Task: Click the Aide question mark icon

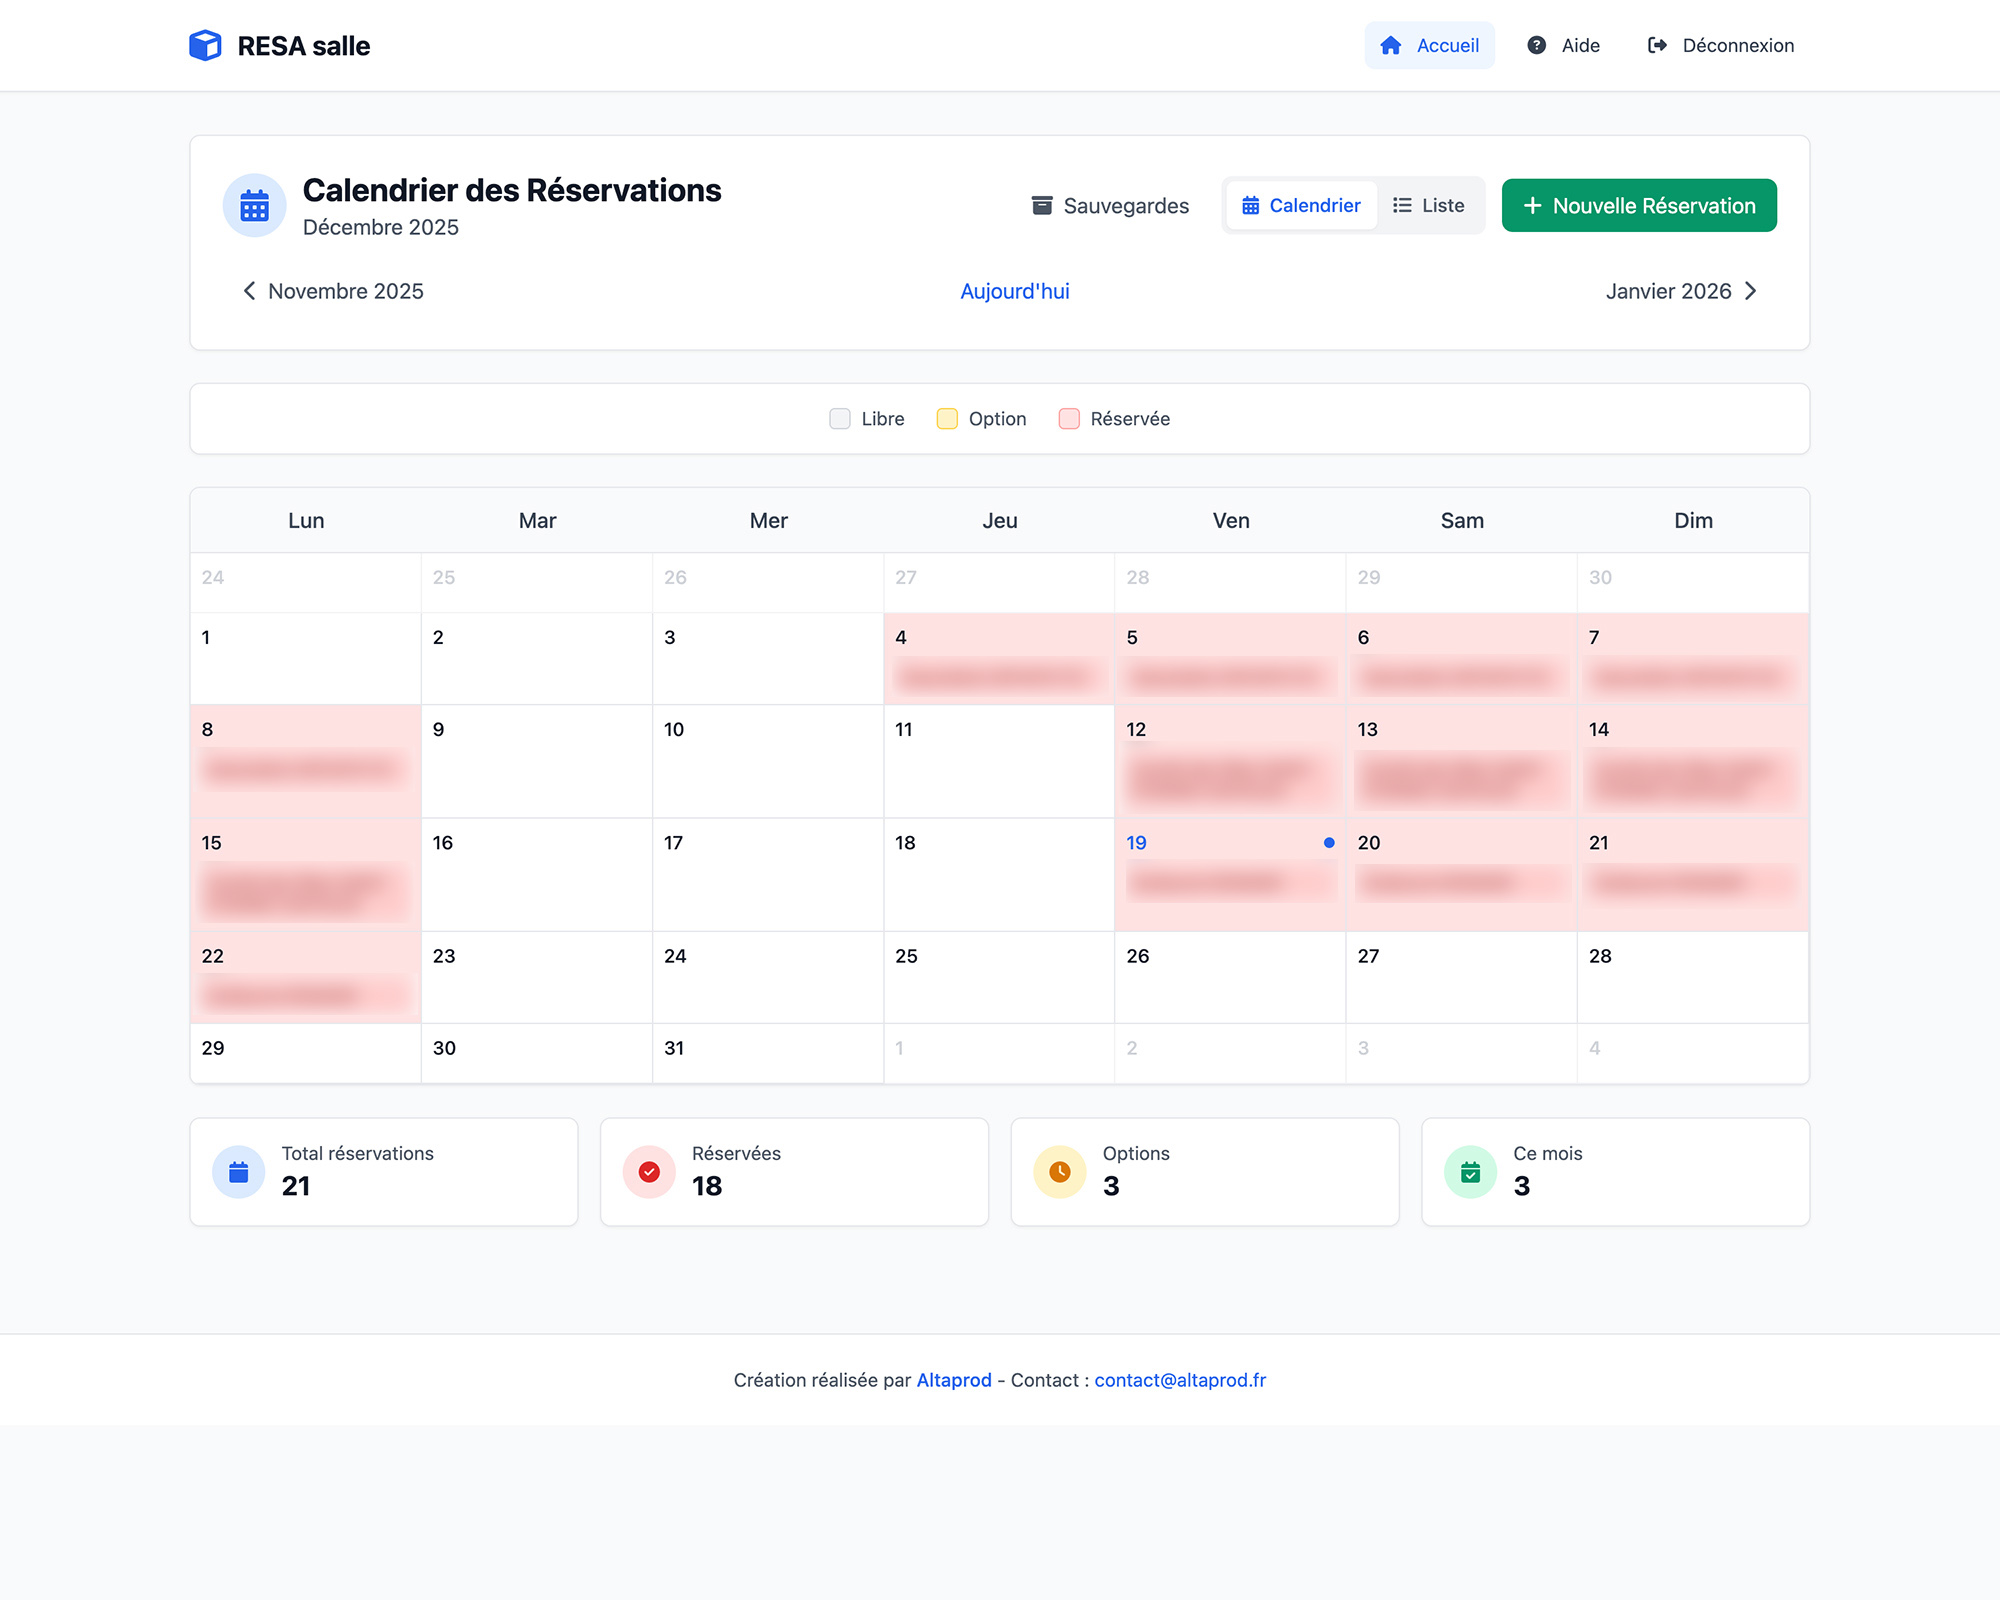Action: pos(1536,45)
